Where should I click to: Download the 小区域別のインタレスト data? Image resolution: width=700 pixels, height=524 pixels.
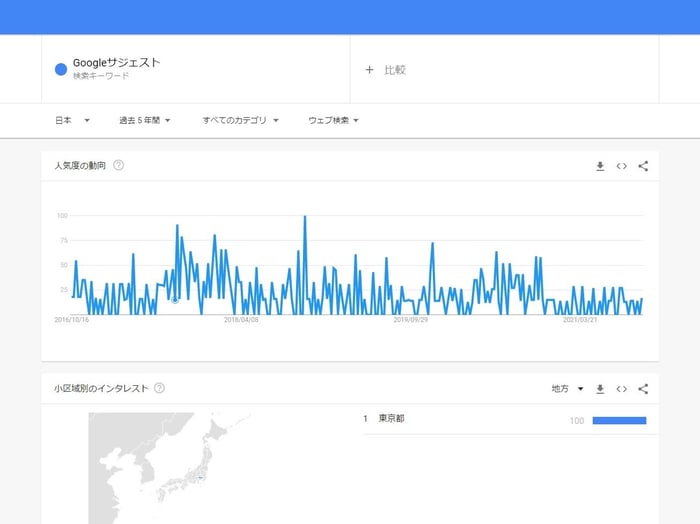coord(600,389)
